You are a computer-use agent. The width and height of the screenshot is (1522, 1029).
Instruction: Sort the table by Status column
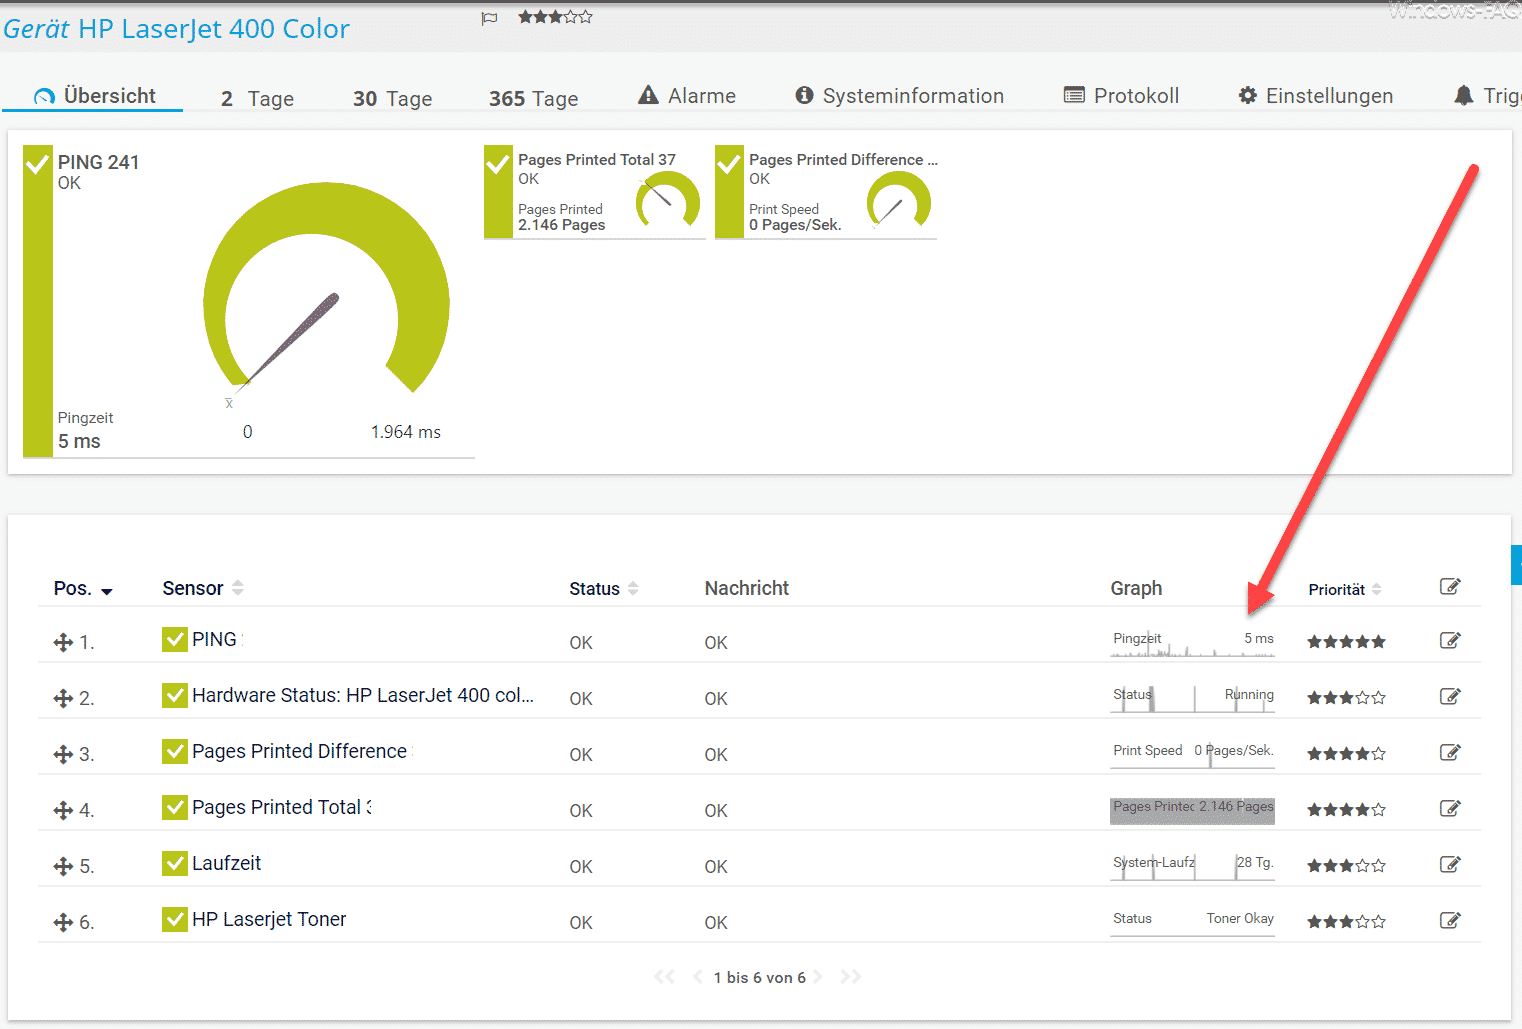(603, 589)
